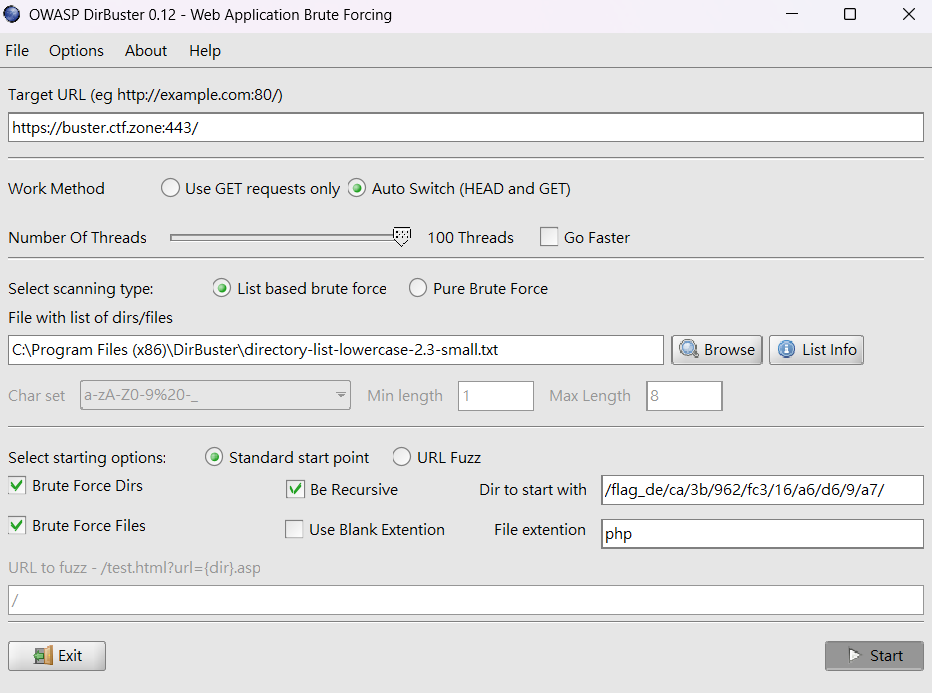Click the List Info blue info icon
The height and width of the screenshot is (693, 932).
(x=786, y=349)
